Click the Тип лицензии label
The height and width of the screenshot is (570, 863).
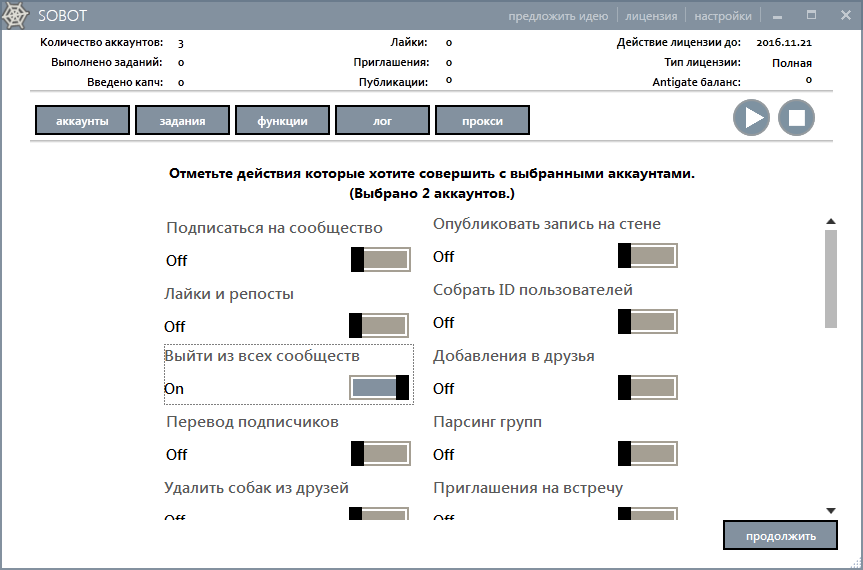coord(702,62)
